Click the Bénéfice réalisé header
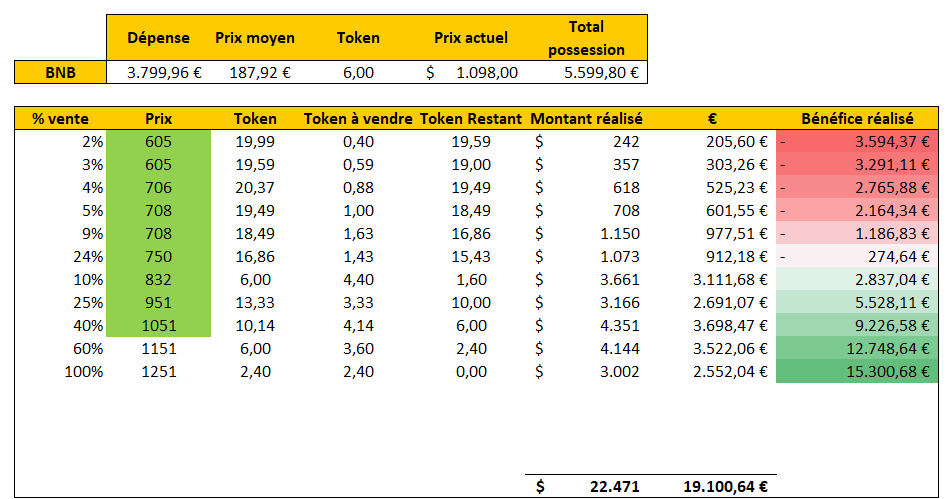Screen dimensions: 951x499 point(857,118)
